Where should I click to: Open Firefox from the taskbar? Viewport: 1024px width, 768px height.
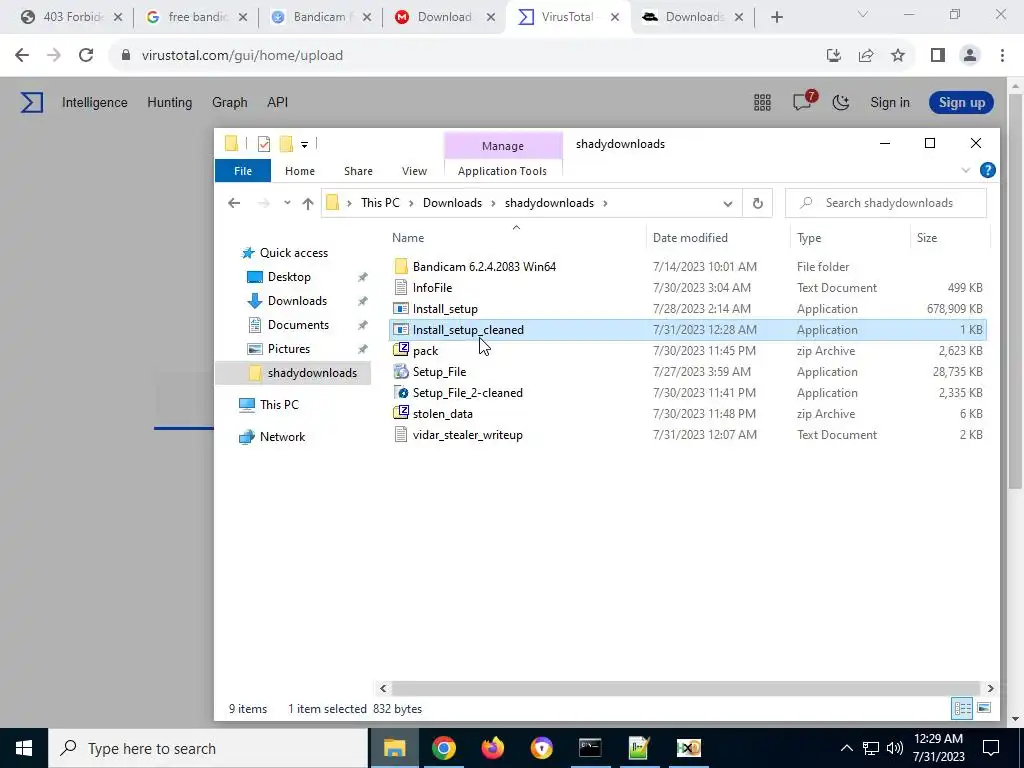(492, 748)
